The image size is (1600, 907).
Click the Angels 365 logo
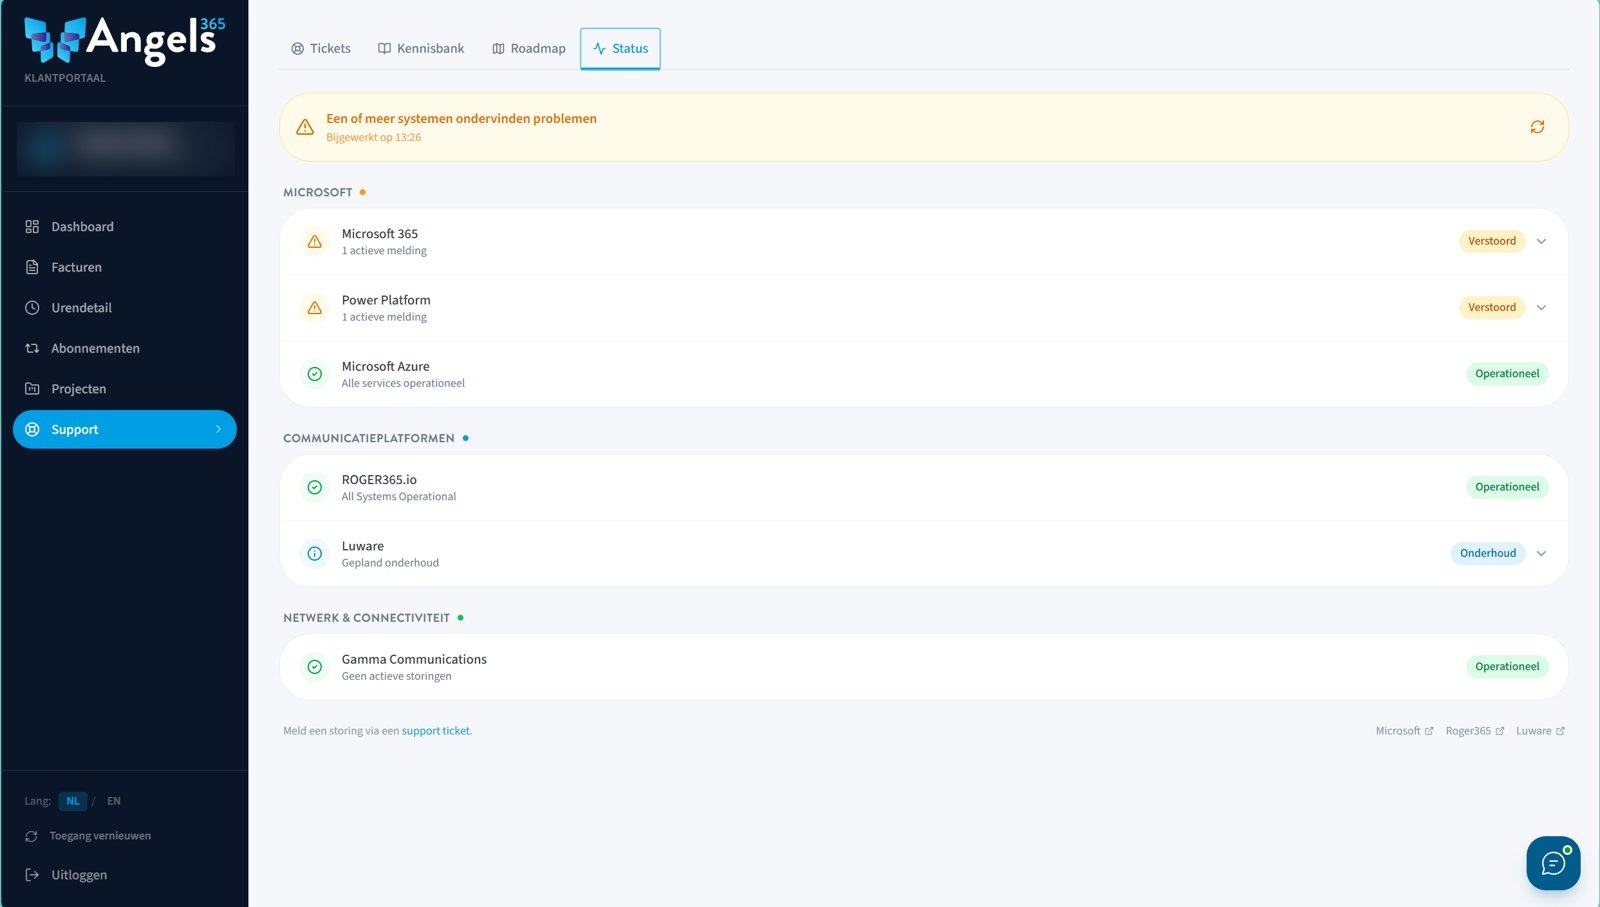tap(125, 41)
